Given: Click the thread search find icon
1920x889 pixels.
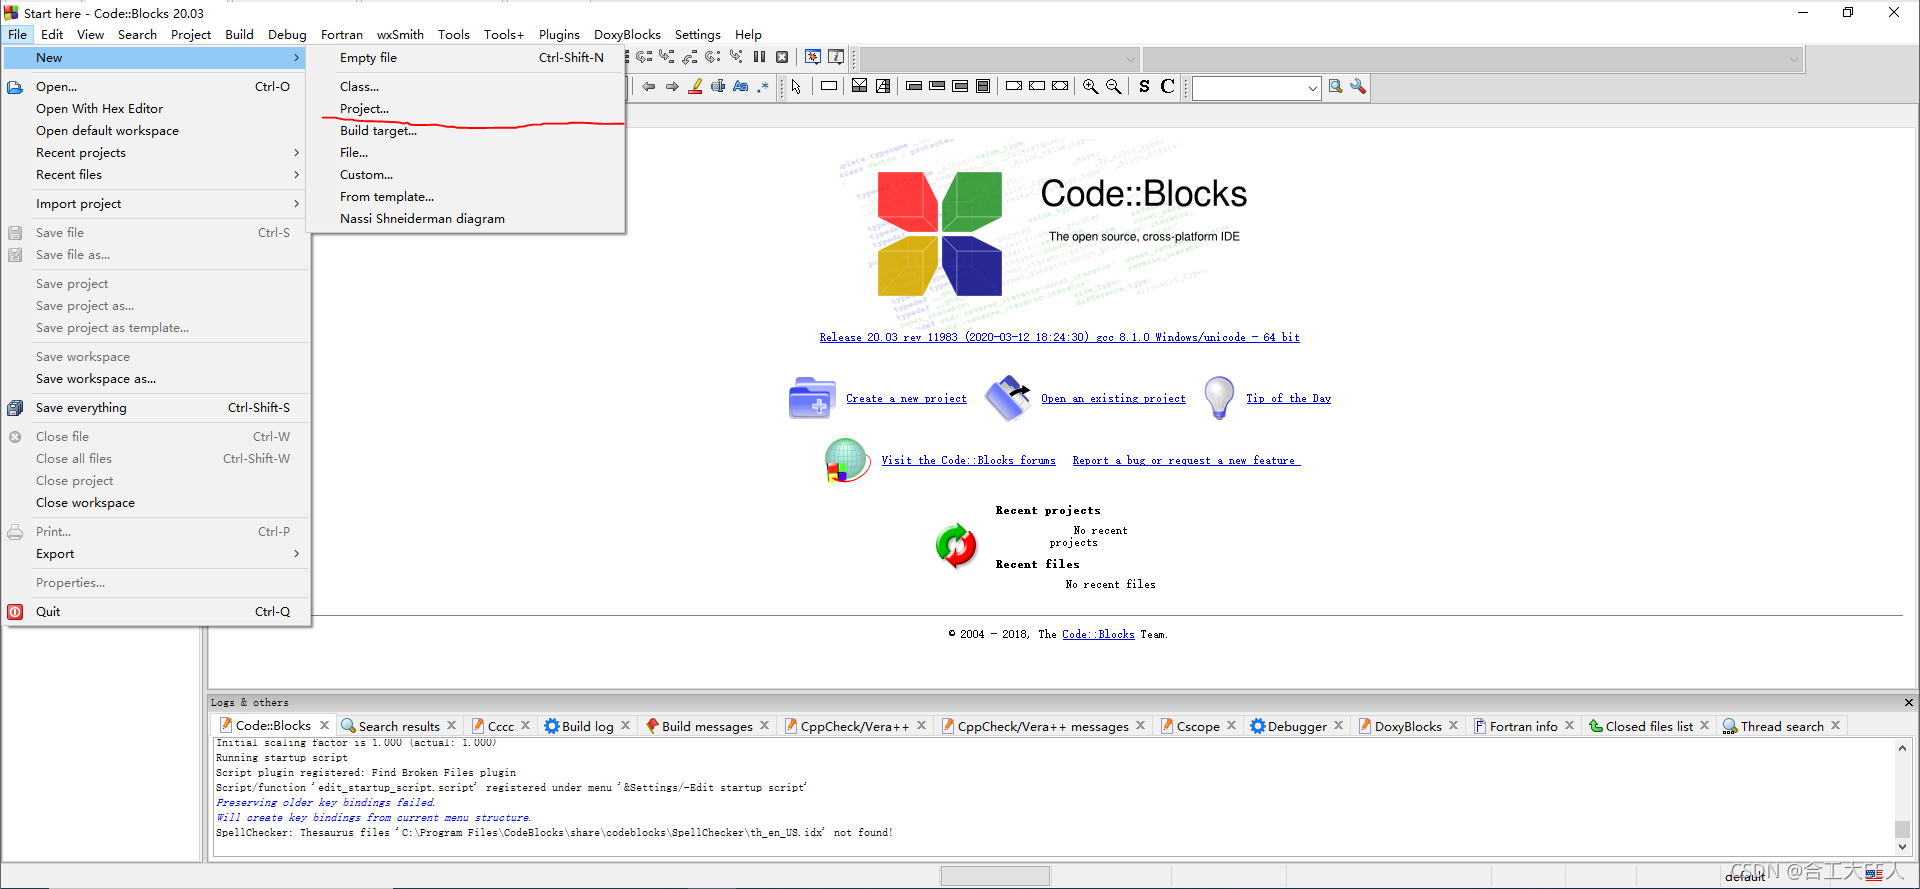Looking at the screenshot, I should 1335,87.
